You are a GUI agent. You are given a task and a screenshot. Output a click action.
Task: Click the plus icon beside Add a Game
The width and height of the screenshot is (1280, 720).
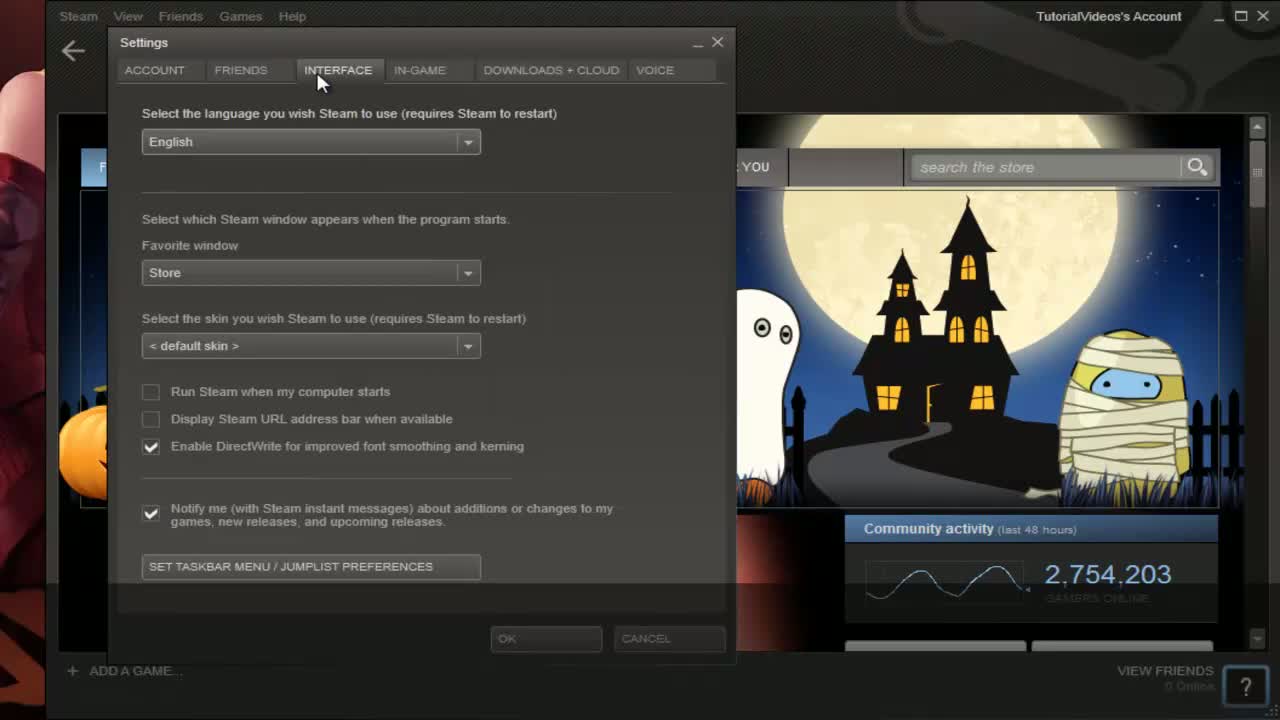pyautogui.click(x=72, y=671)
